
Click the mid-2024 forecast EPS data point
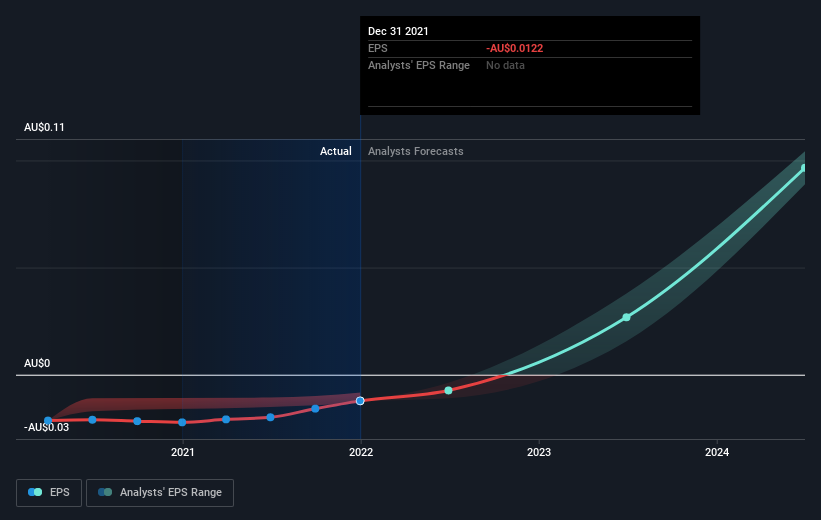coord(804,168)
